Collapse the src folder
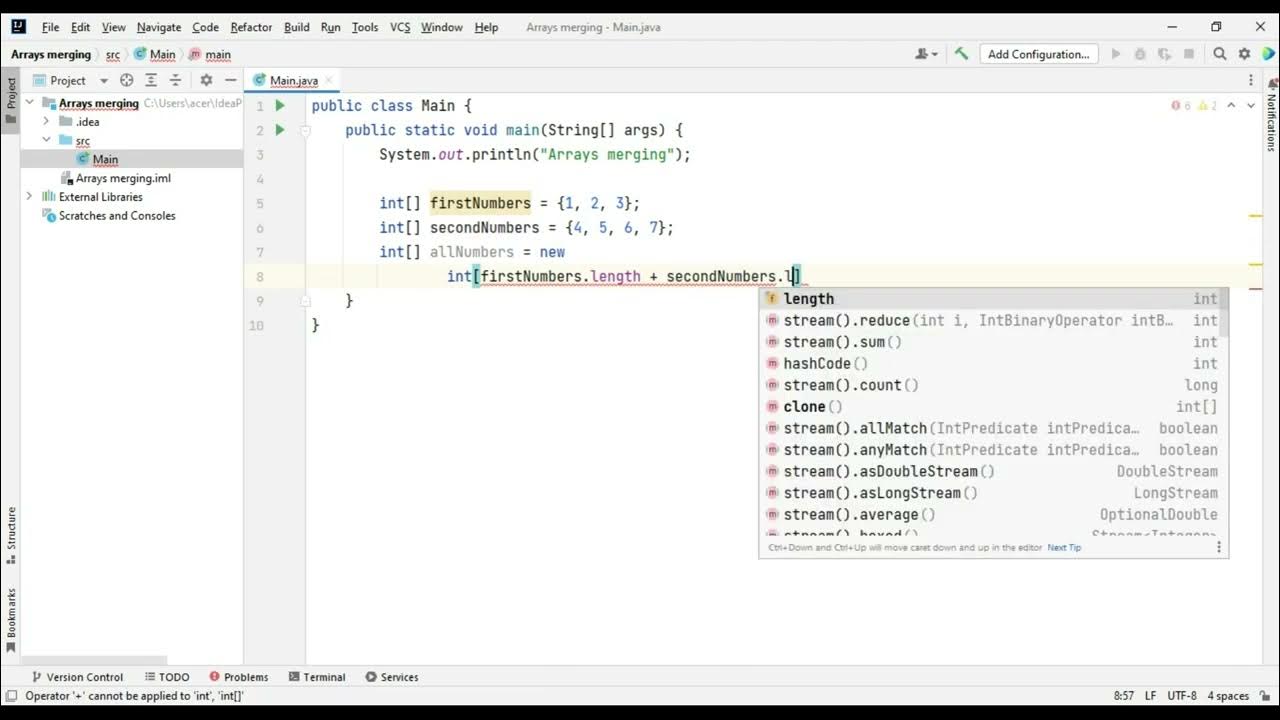The width and height of the screenshot is (1280, 720). tap(47, 140)
